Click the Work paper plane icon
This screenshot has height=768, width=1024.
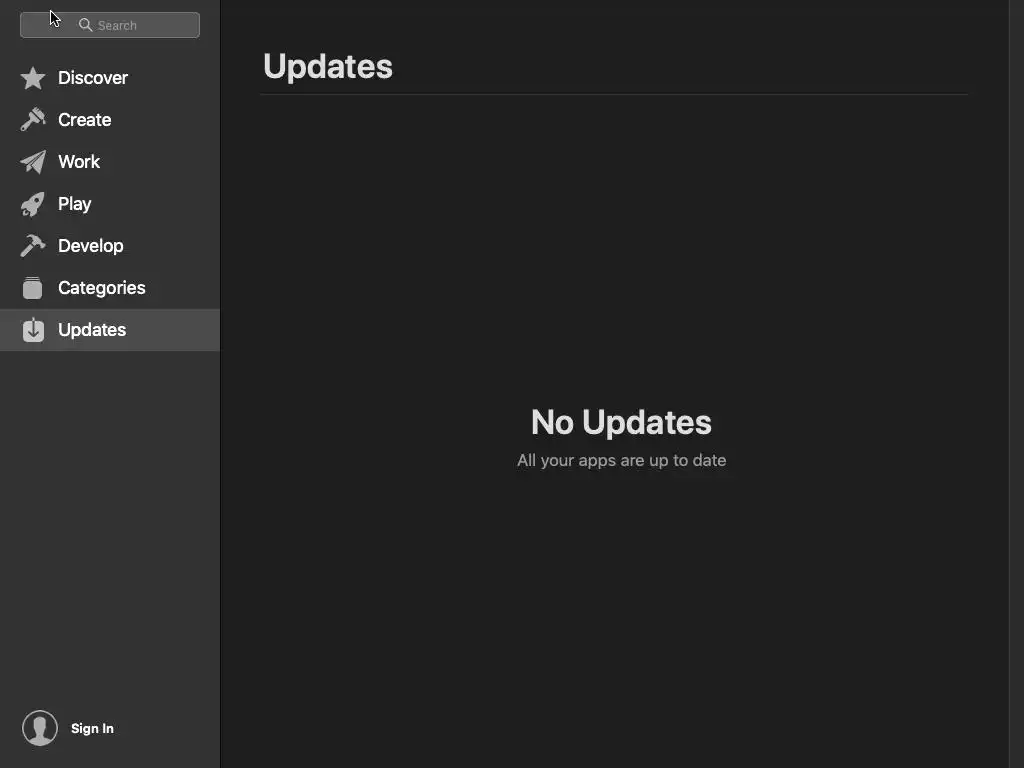tap(33, 162)
